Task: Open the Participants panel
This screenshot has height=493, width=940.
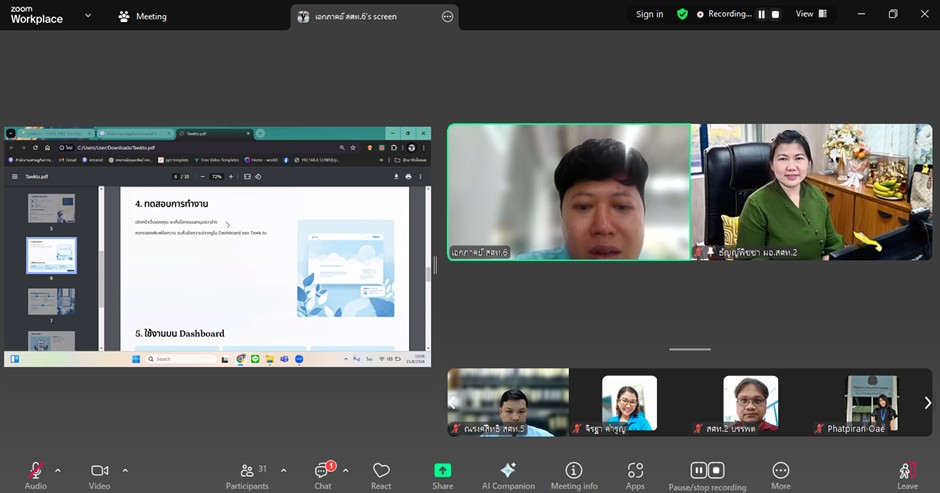Action: point(247,475)
